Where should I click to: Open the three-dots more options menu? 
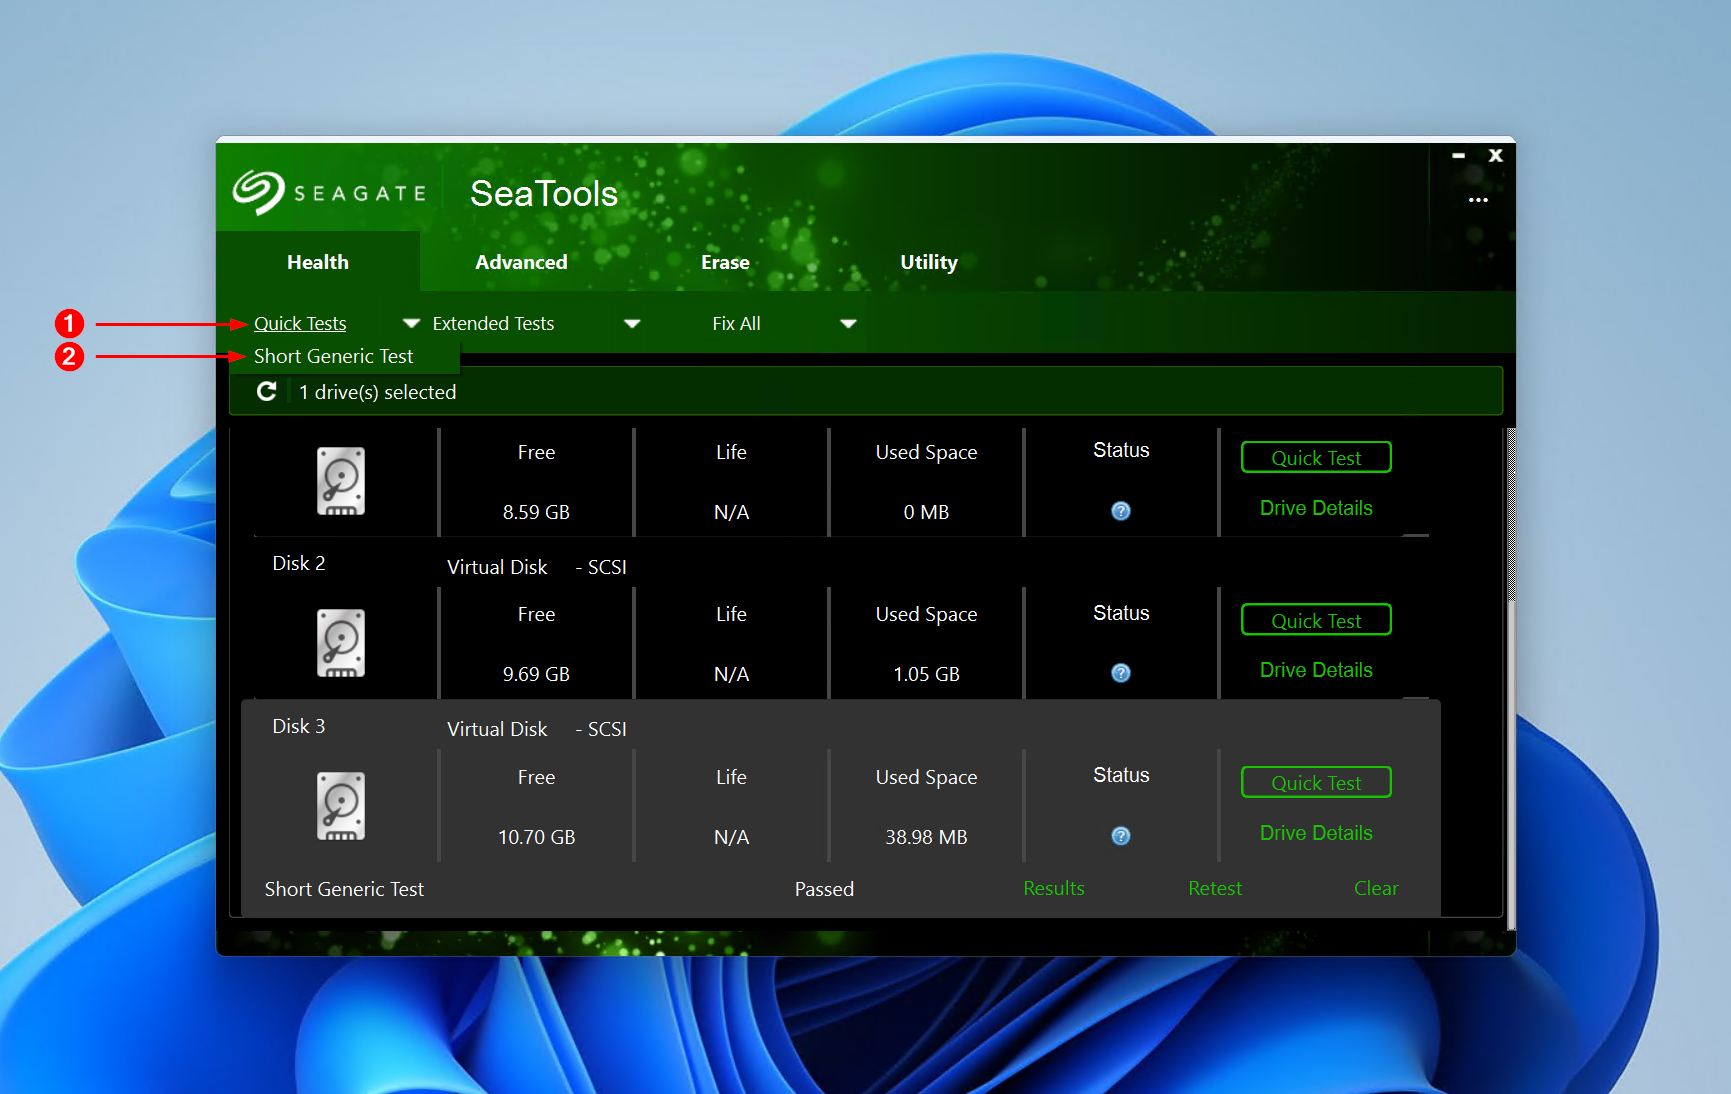point(1478,200)
